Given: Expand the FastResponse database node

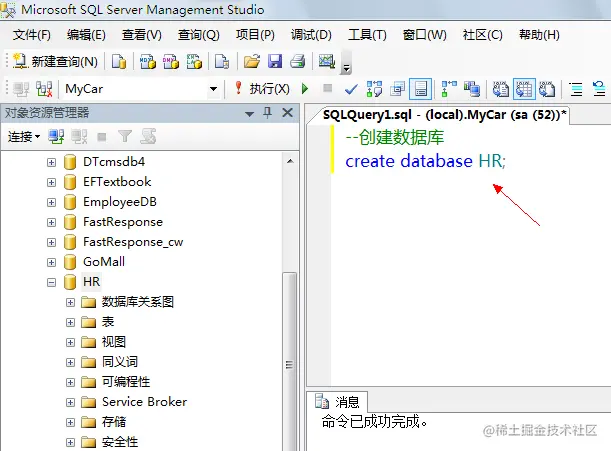Looking at the screenshot, I should [51, 222].
